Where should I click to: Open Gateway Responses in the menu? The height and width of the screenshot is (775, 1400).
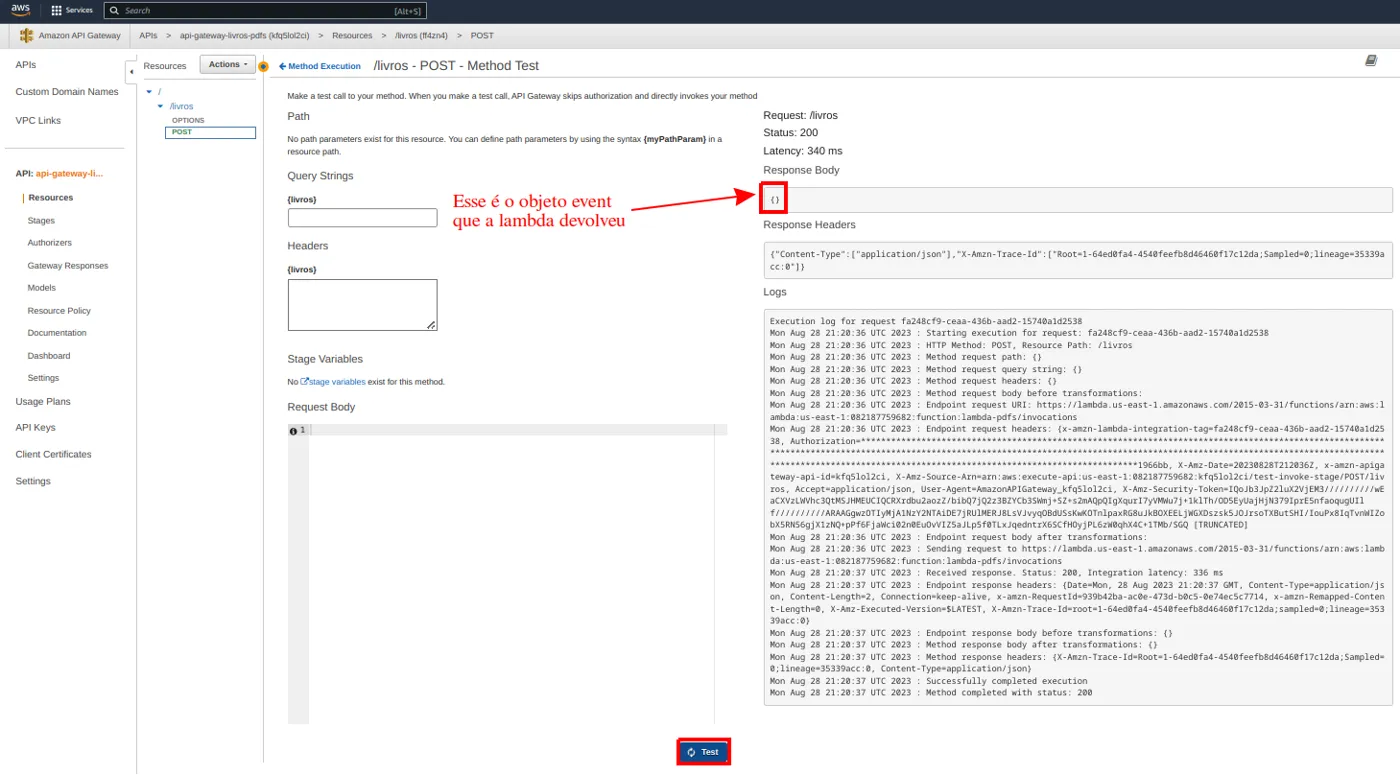tap(68, 266)
